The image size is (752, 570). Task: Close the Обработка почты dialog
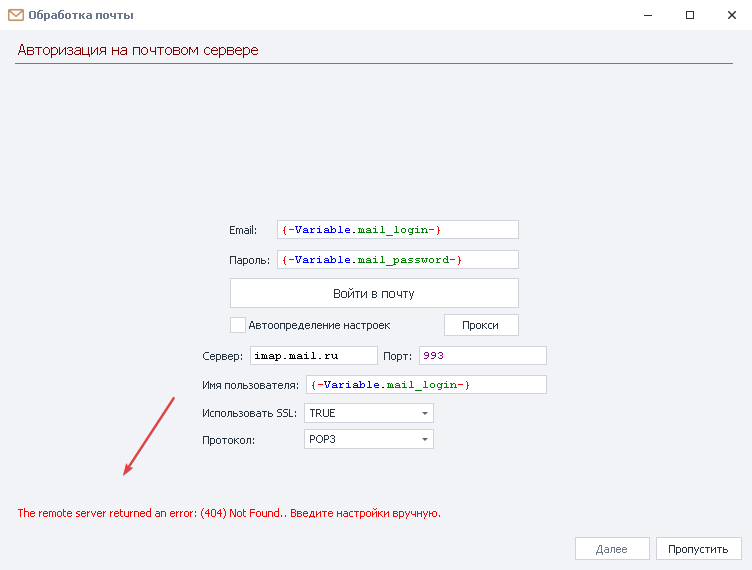[734, 15]
